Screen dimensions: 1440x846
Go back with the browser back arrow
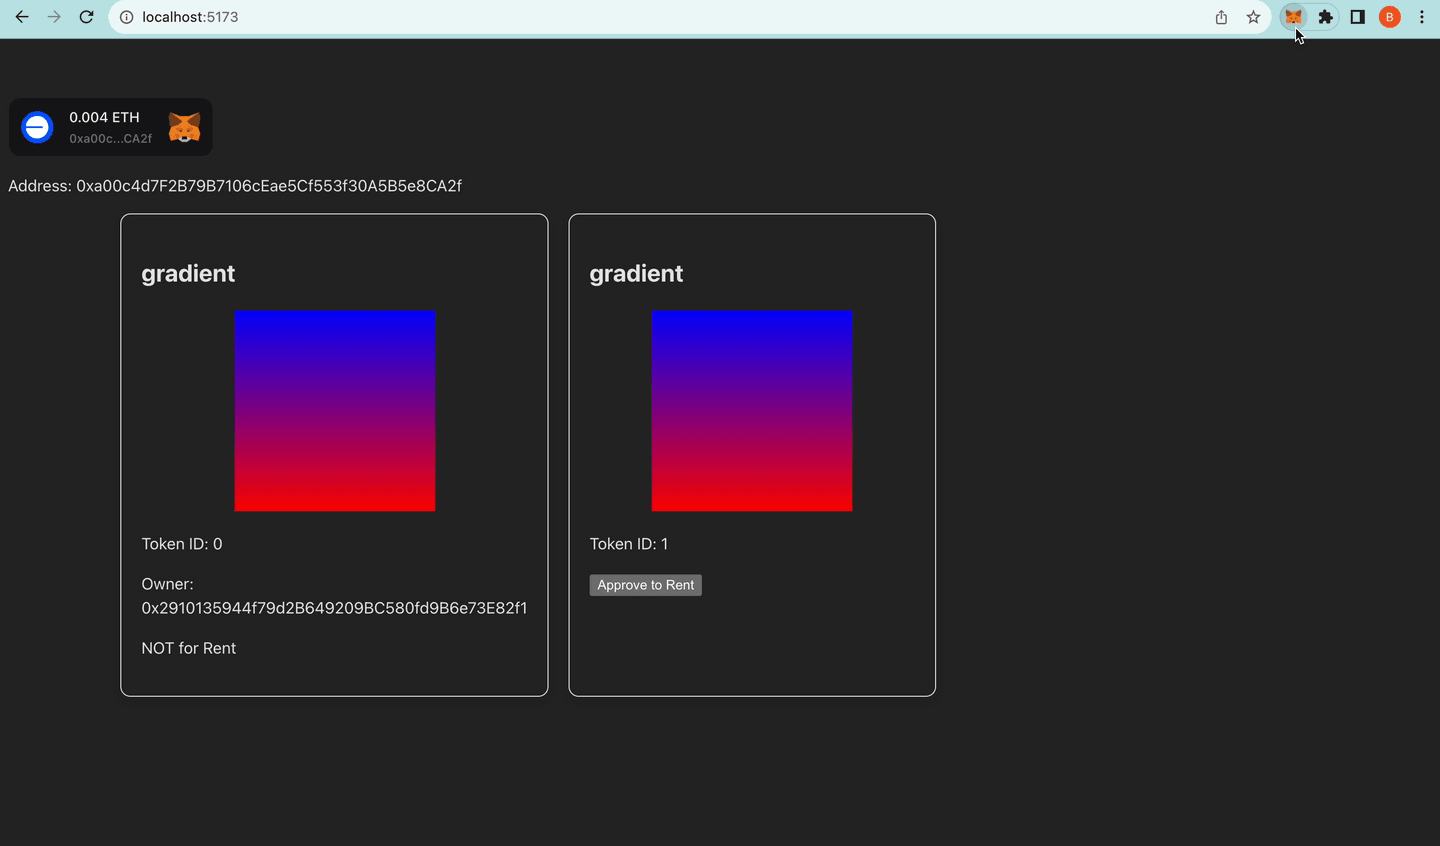coord(22,17)
